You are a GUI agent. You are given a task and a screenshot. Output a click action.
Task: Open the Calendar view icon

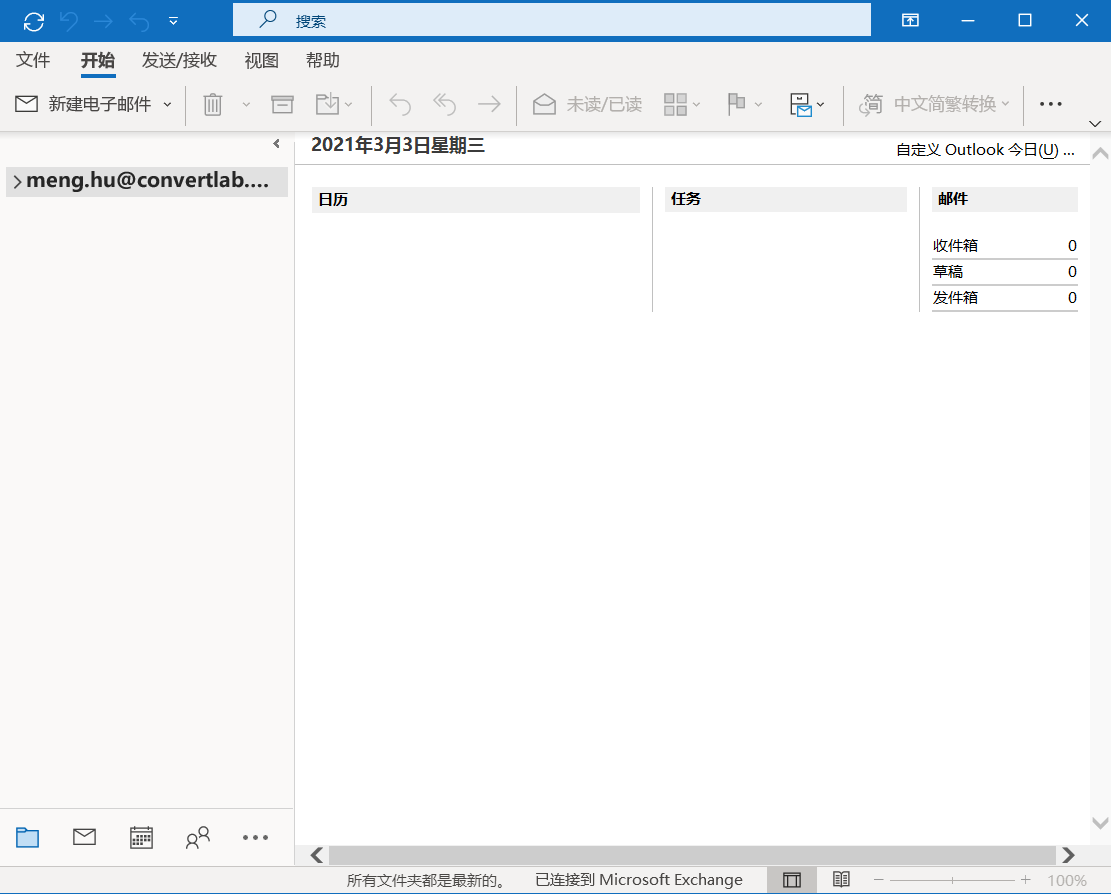click(x=141, y=837)
